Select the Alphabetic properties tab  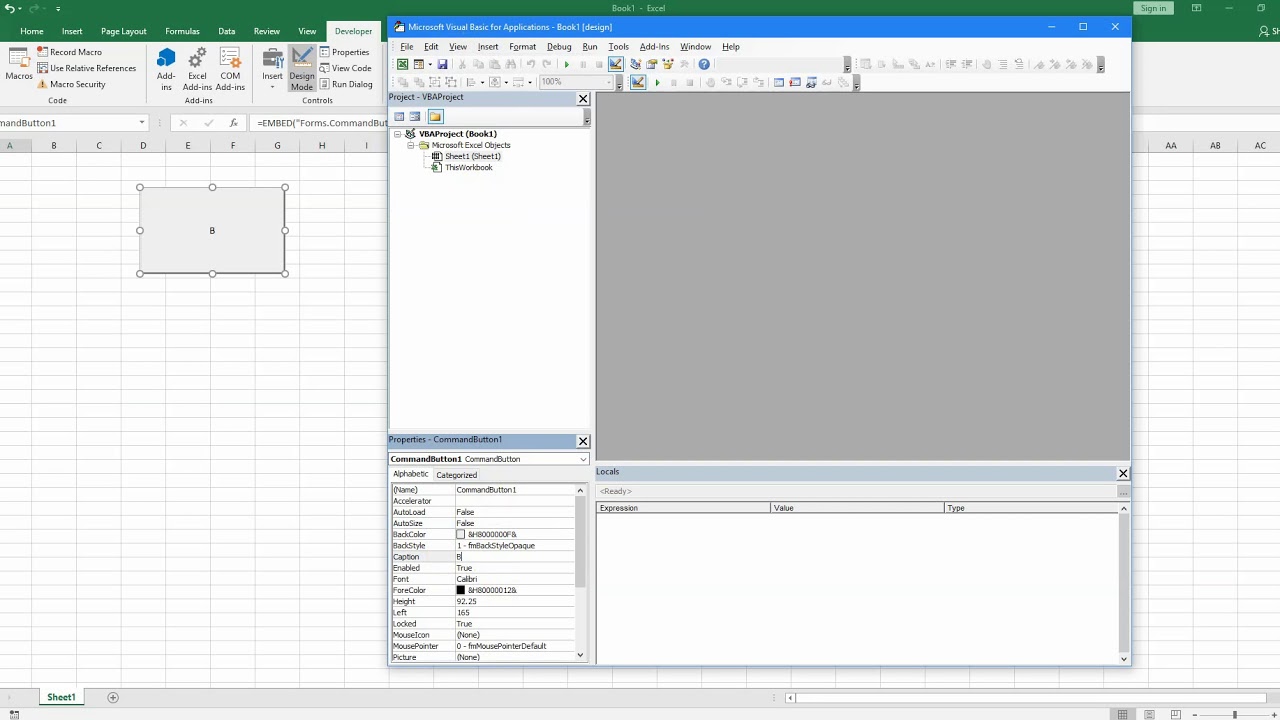click(410, 474)
